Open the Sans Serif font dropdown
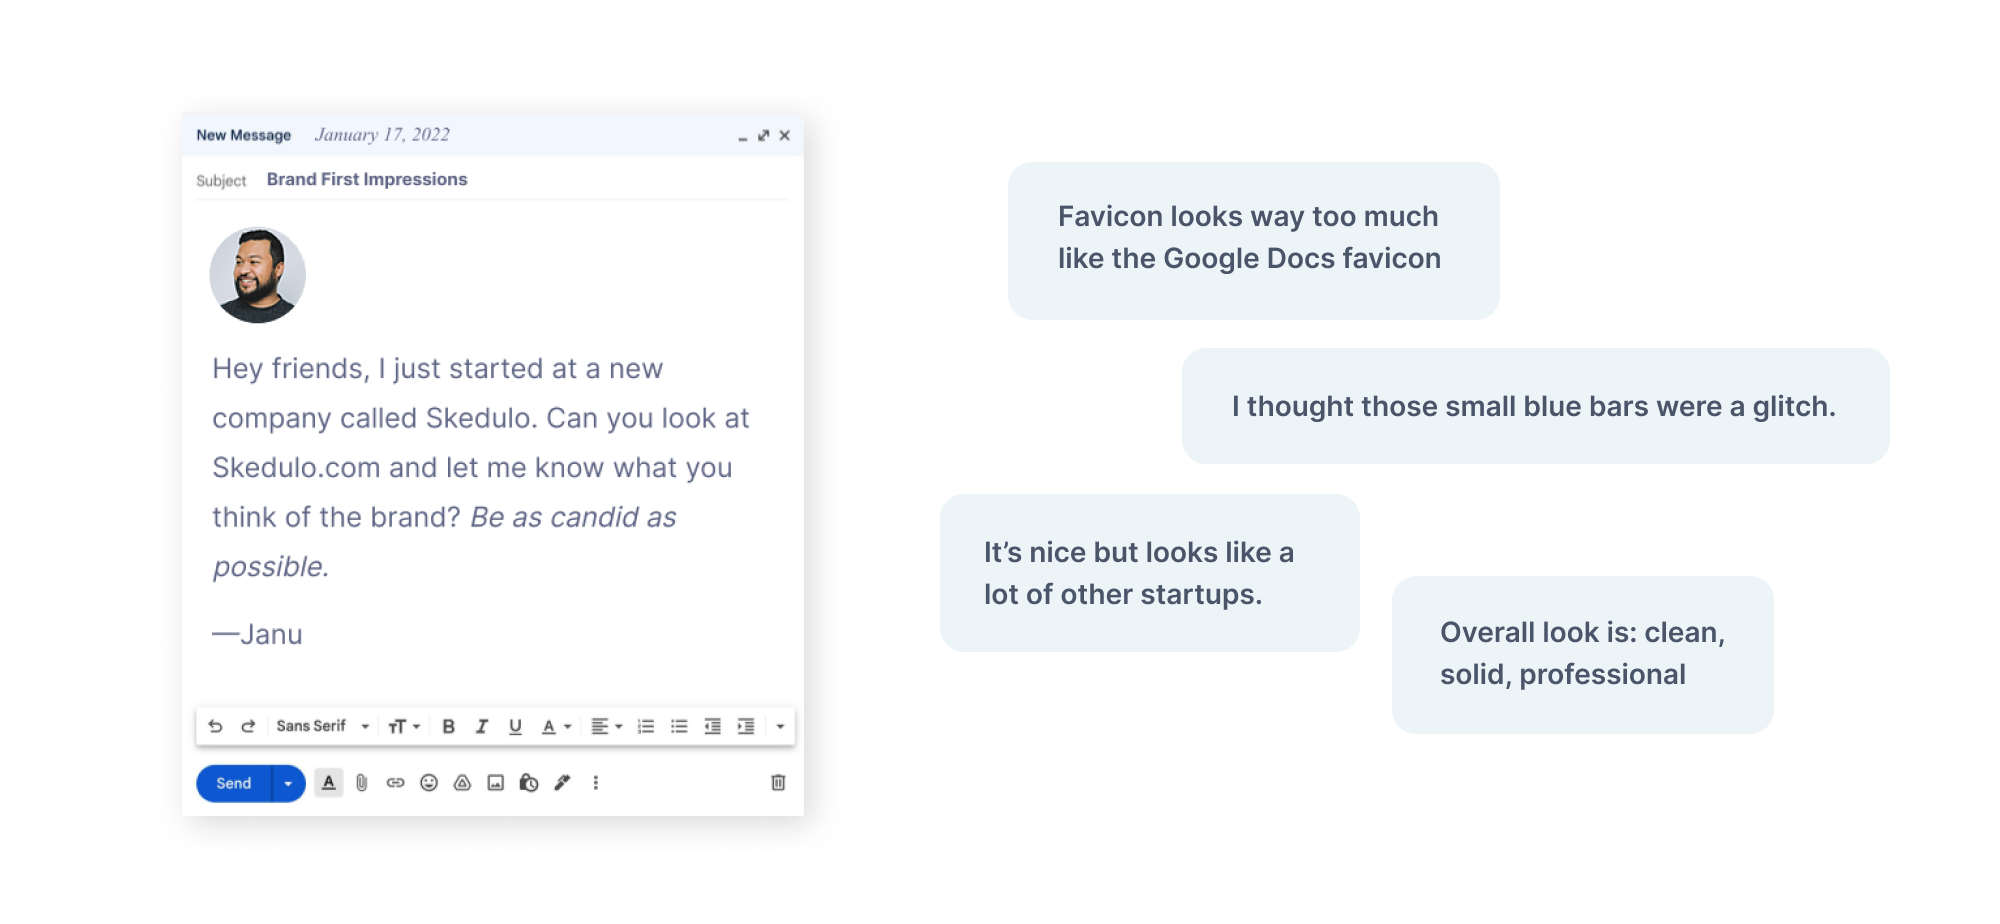 323,726
